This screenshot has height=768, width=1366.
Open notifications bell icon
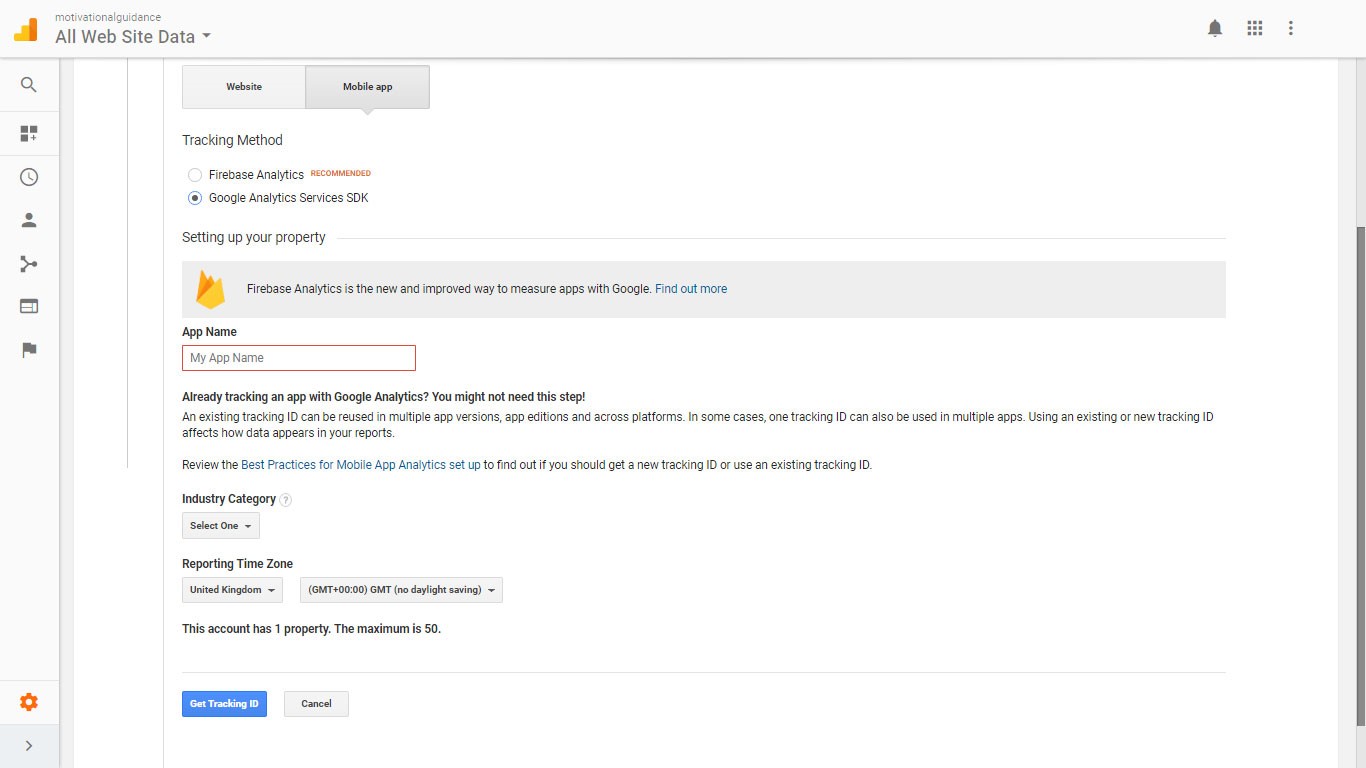point(1215,29)
